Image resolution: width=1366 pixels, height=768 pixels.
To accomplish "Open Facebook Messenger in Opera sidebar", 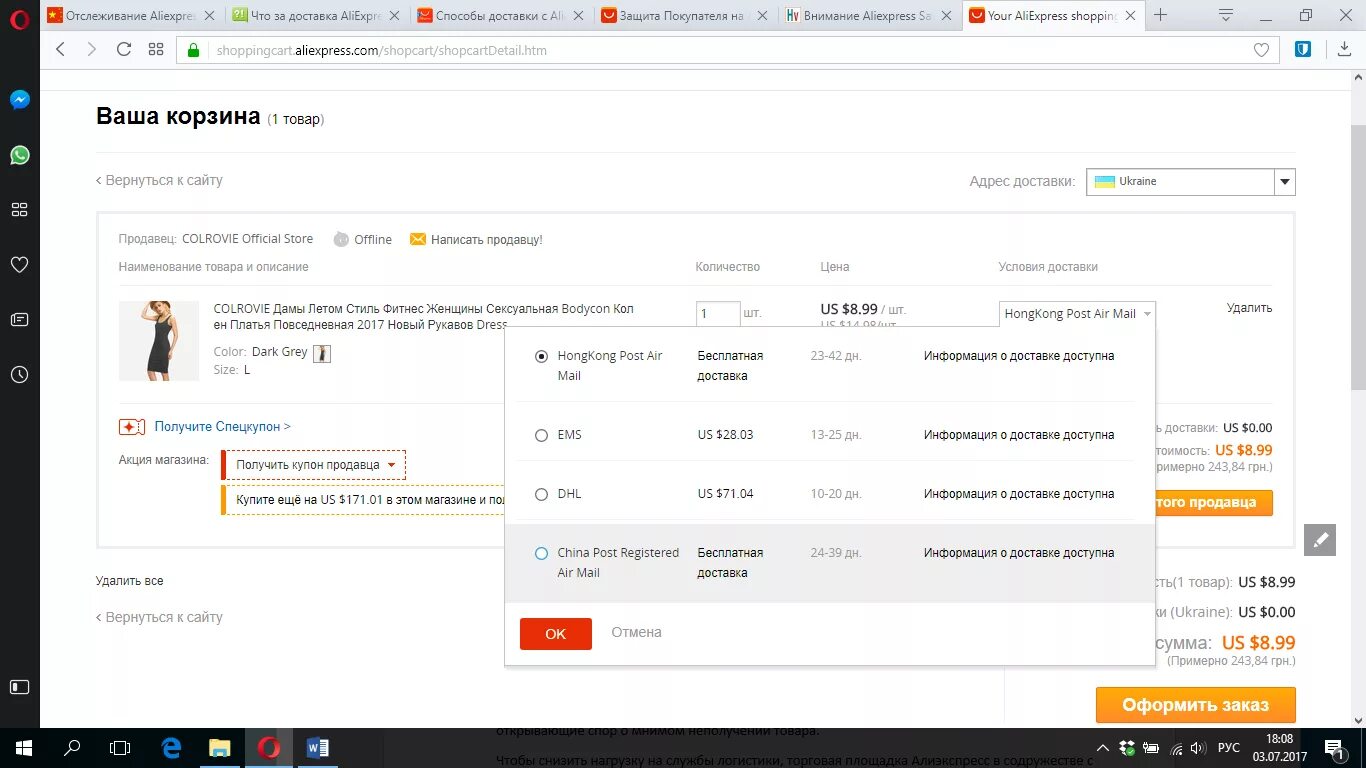I will 19,100.
